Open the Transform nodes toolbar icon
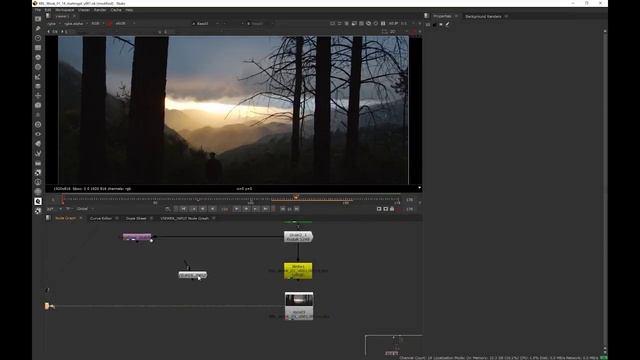 tap(38, 96)
